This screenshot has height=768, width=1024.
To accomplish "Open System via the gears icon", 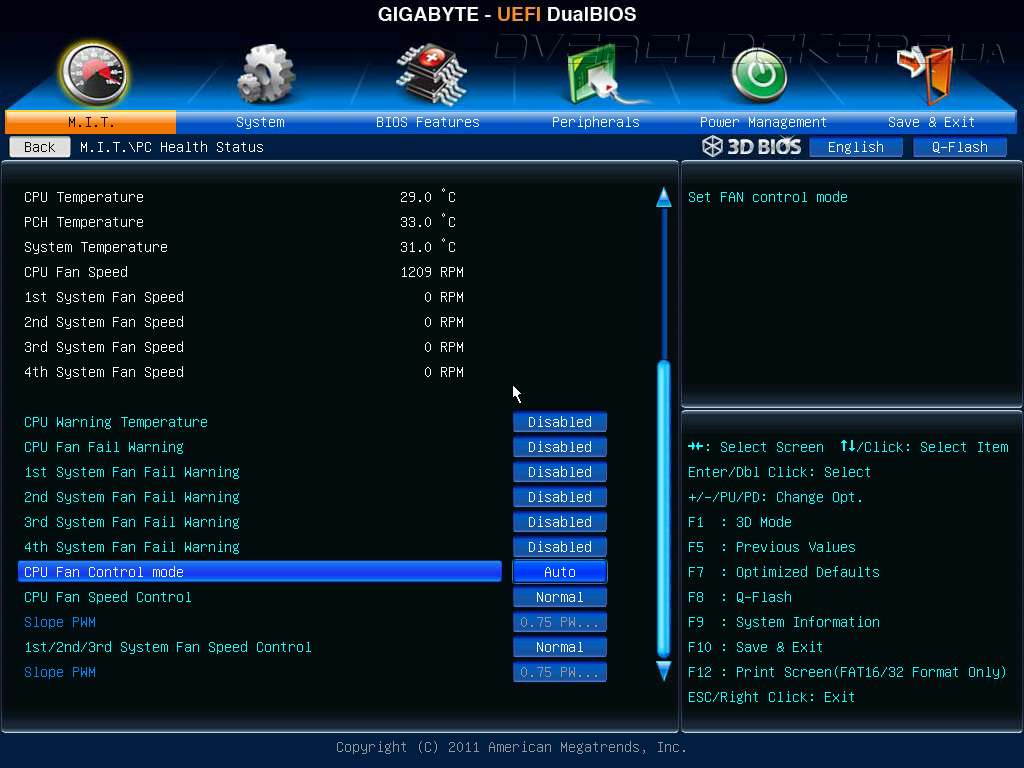I will (265, 74).
